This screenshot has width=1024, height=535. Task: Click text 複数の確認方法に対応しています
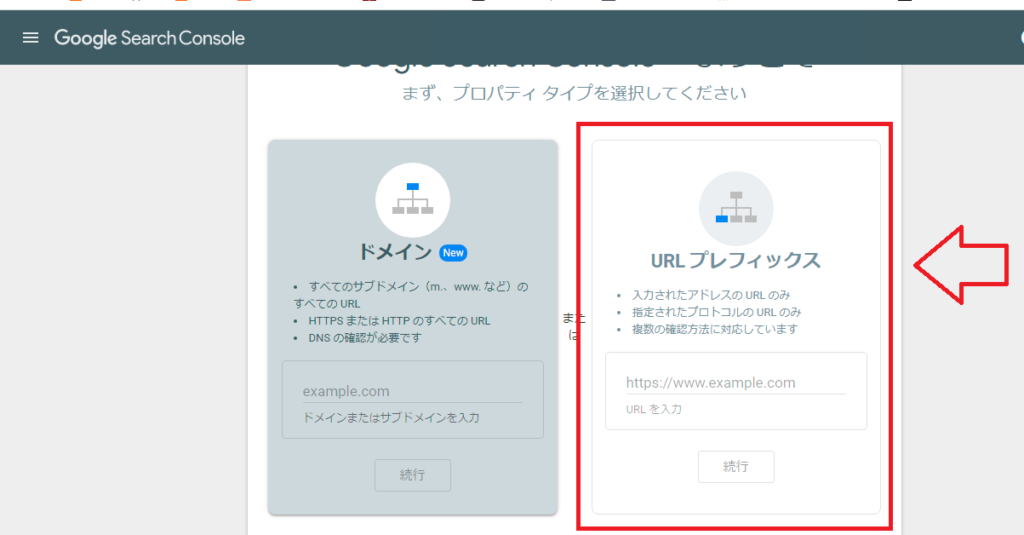point(715,329)
